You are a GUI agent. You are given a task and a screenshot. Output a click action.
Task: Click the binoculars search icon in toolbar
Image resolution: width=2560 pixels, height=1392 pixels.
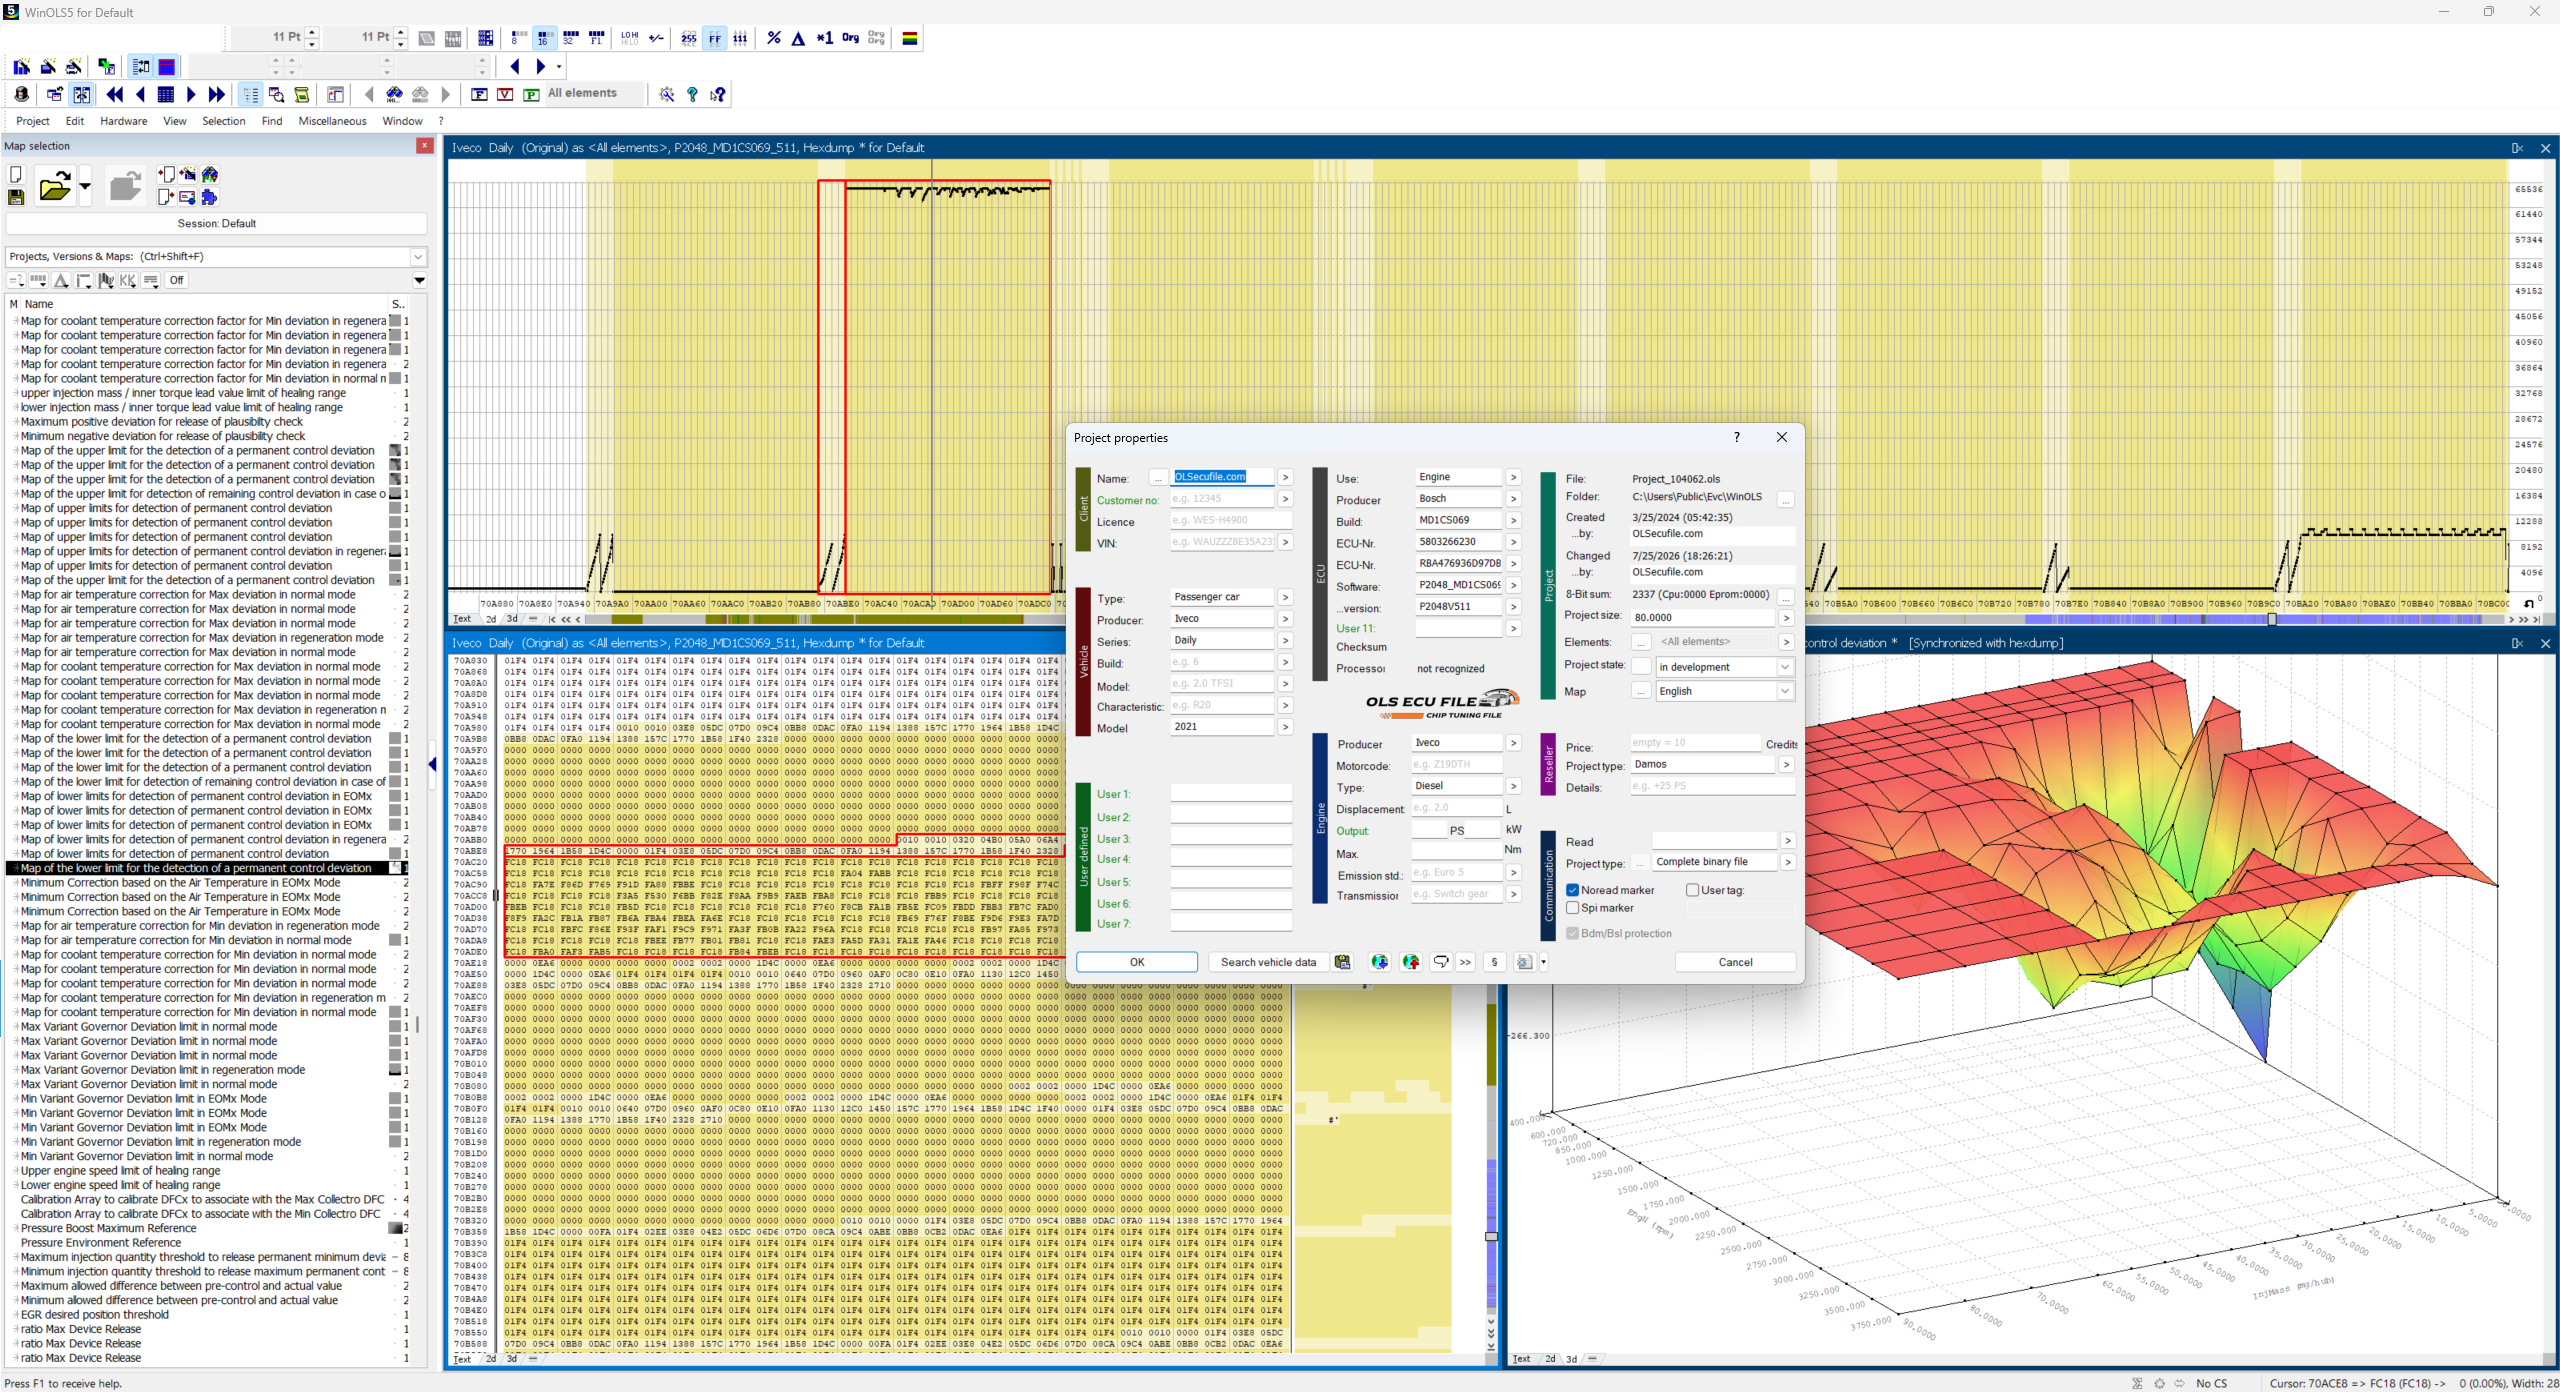pyautogui.click(x=394, y=94)
